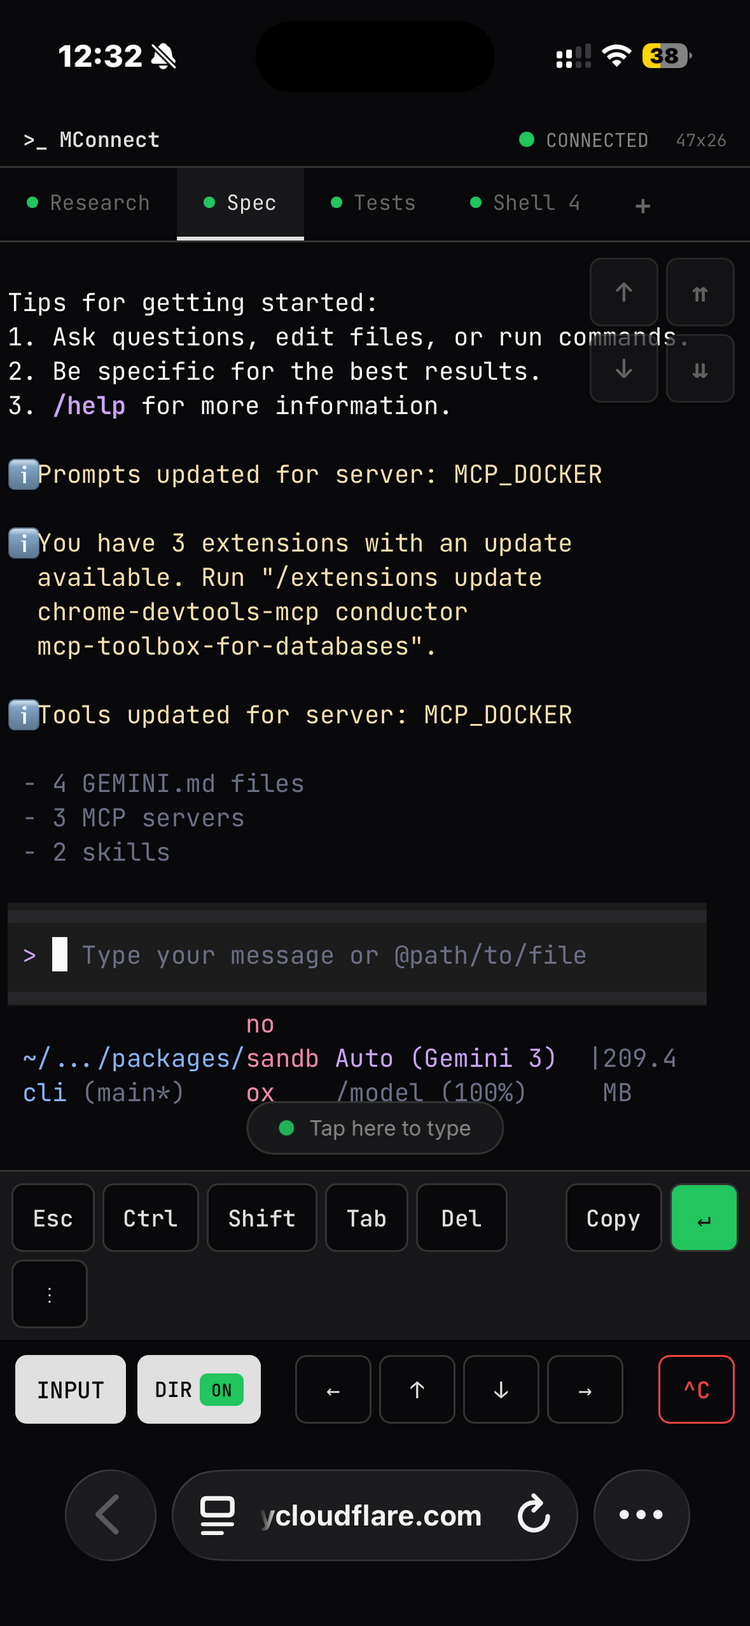Tap the up arrow key in bottom row
The height and width of the screenshot is (1626, 750).
pos(417,1390)
